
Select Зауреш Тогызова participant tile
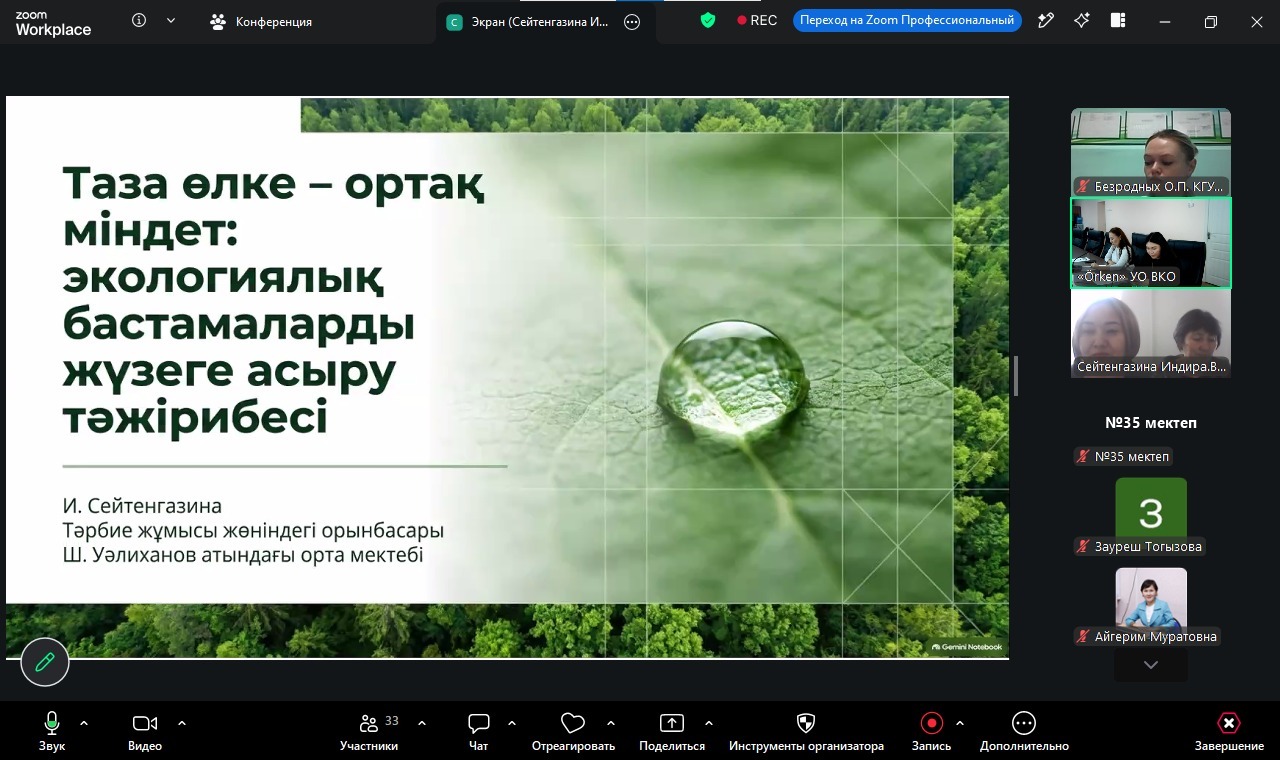pos(1151,513)
